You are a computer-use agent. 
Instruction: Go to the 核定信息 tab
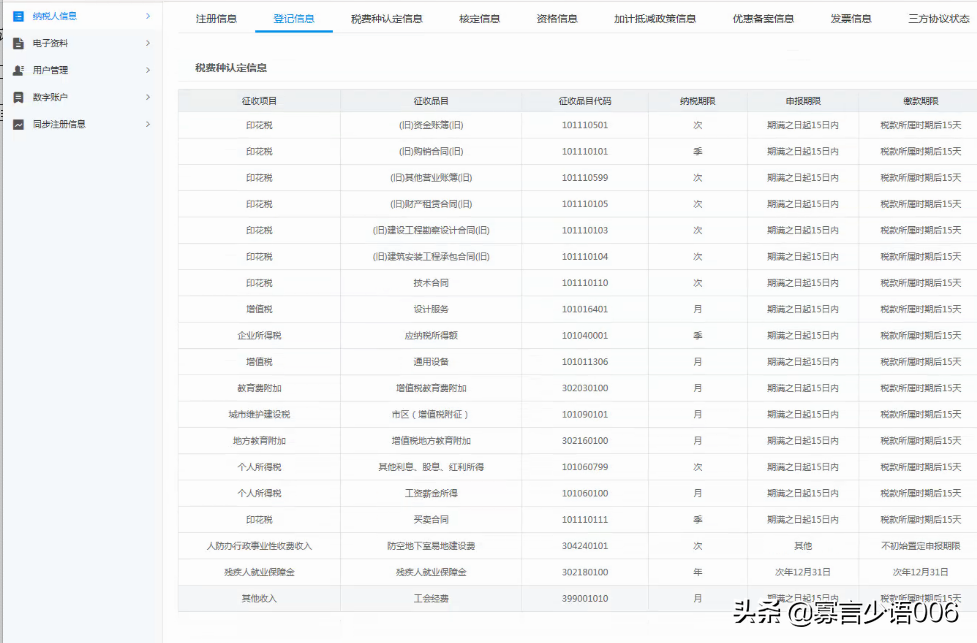479,19
